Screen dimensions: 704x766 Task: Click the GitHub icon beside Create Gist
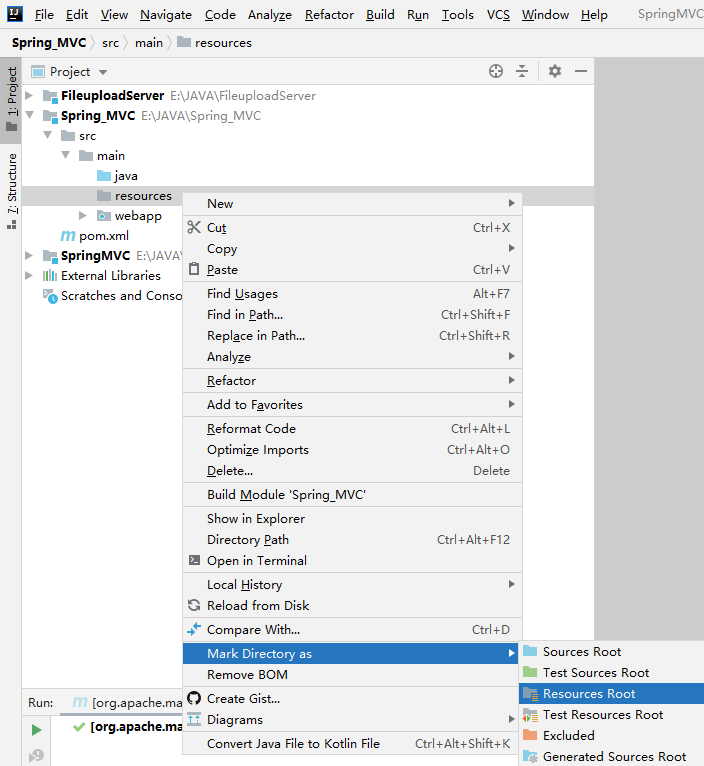click(x=194, y=698)
